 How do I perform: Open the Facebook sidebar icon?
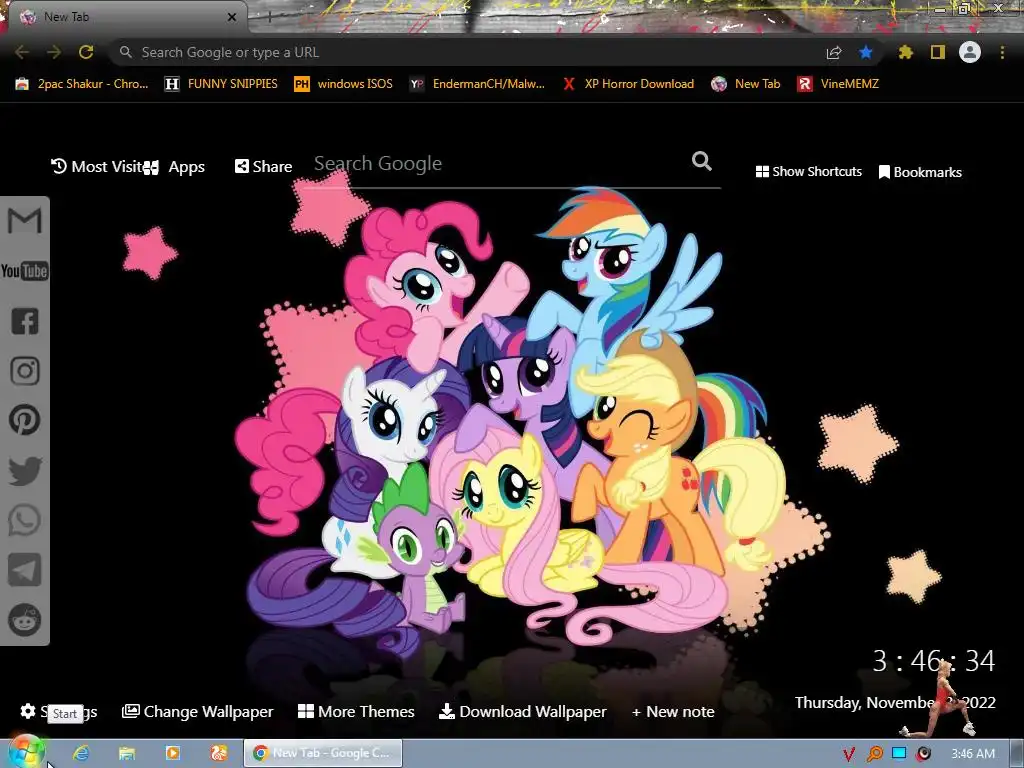24,321
